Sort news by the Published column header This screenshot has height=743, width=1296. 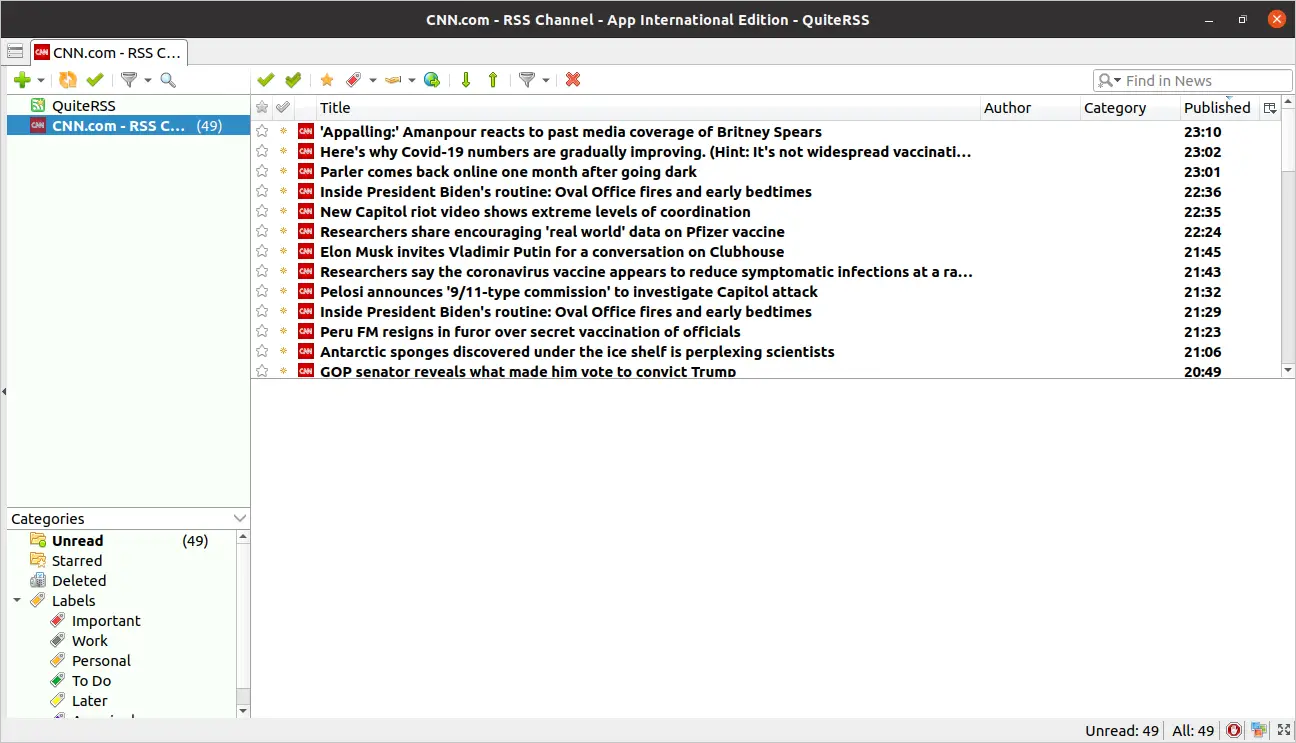click(x=1219, y=108)
